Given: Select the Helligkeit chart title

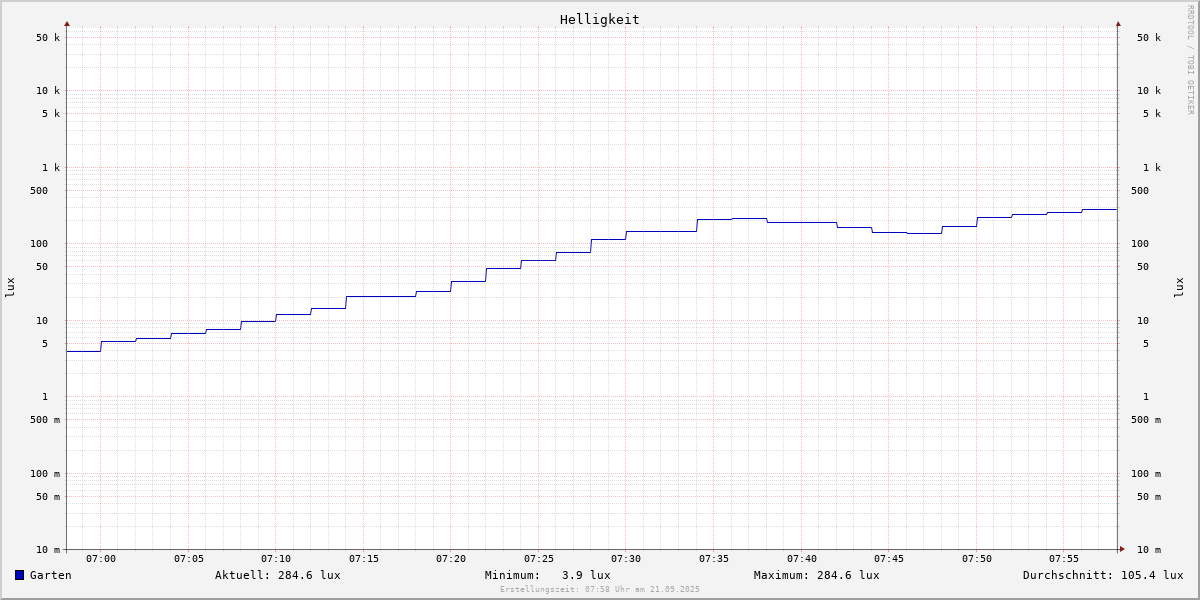Looking at the screenshot, I should pyautogui.click(x=599, y=19).
